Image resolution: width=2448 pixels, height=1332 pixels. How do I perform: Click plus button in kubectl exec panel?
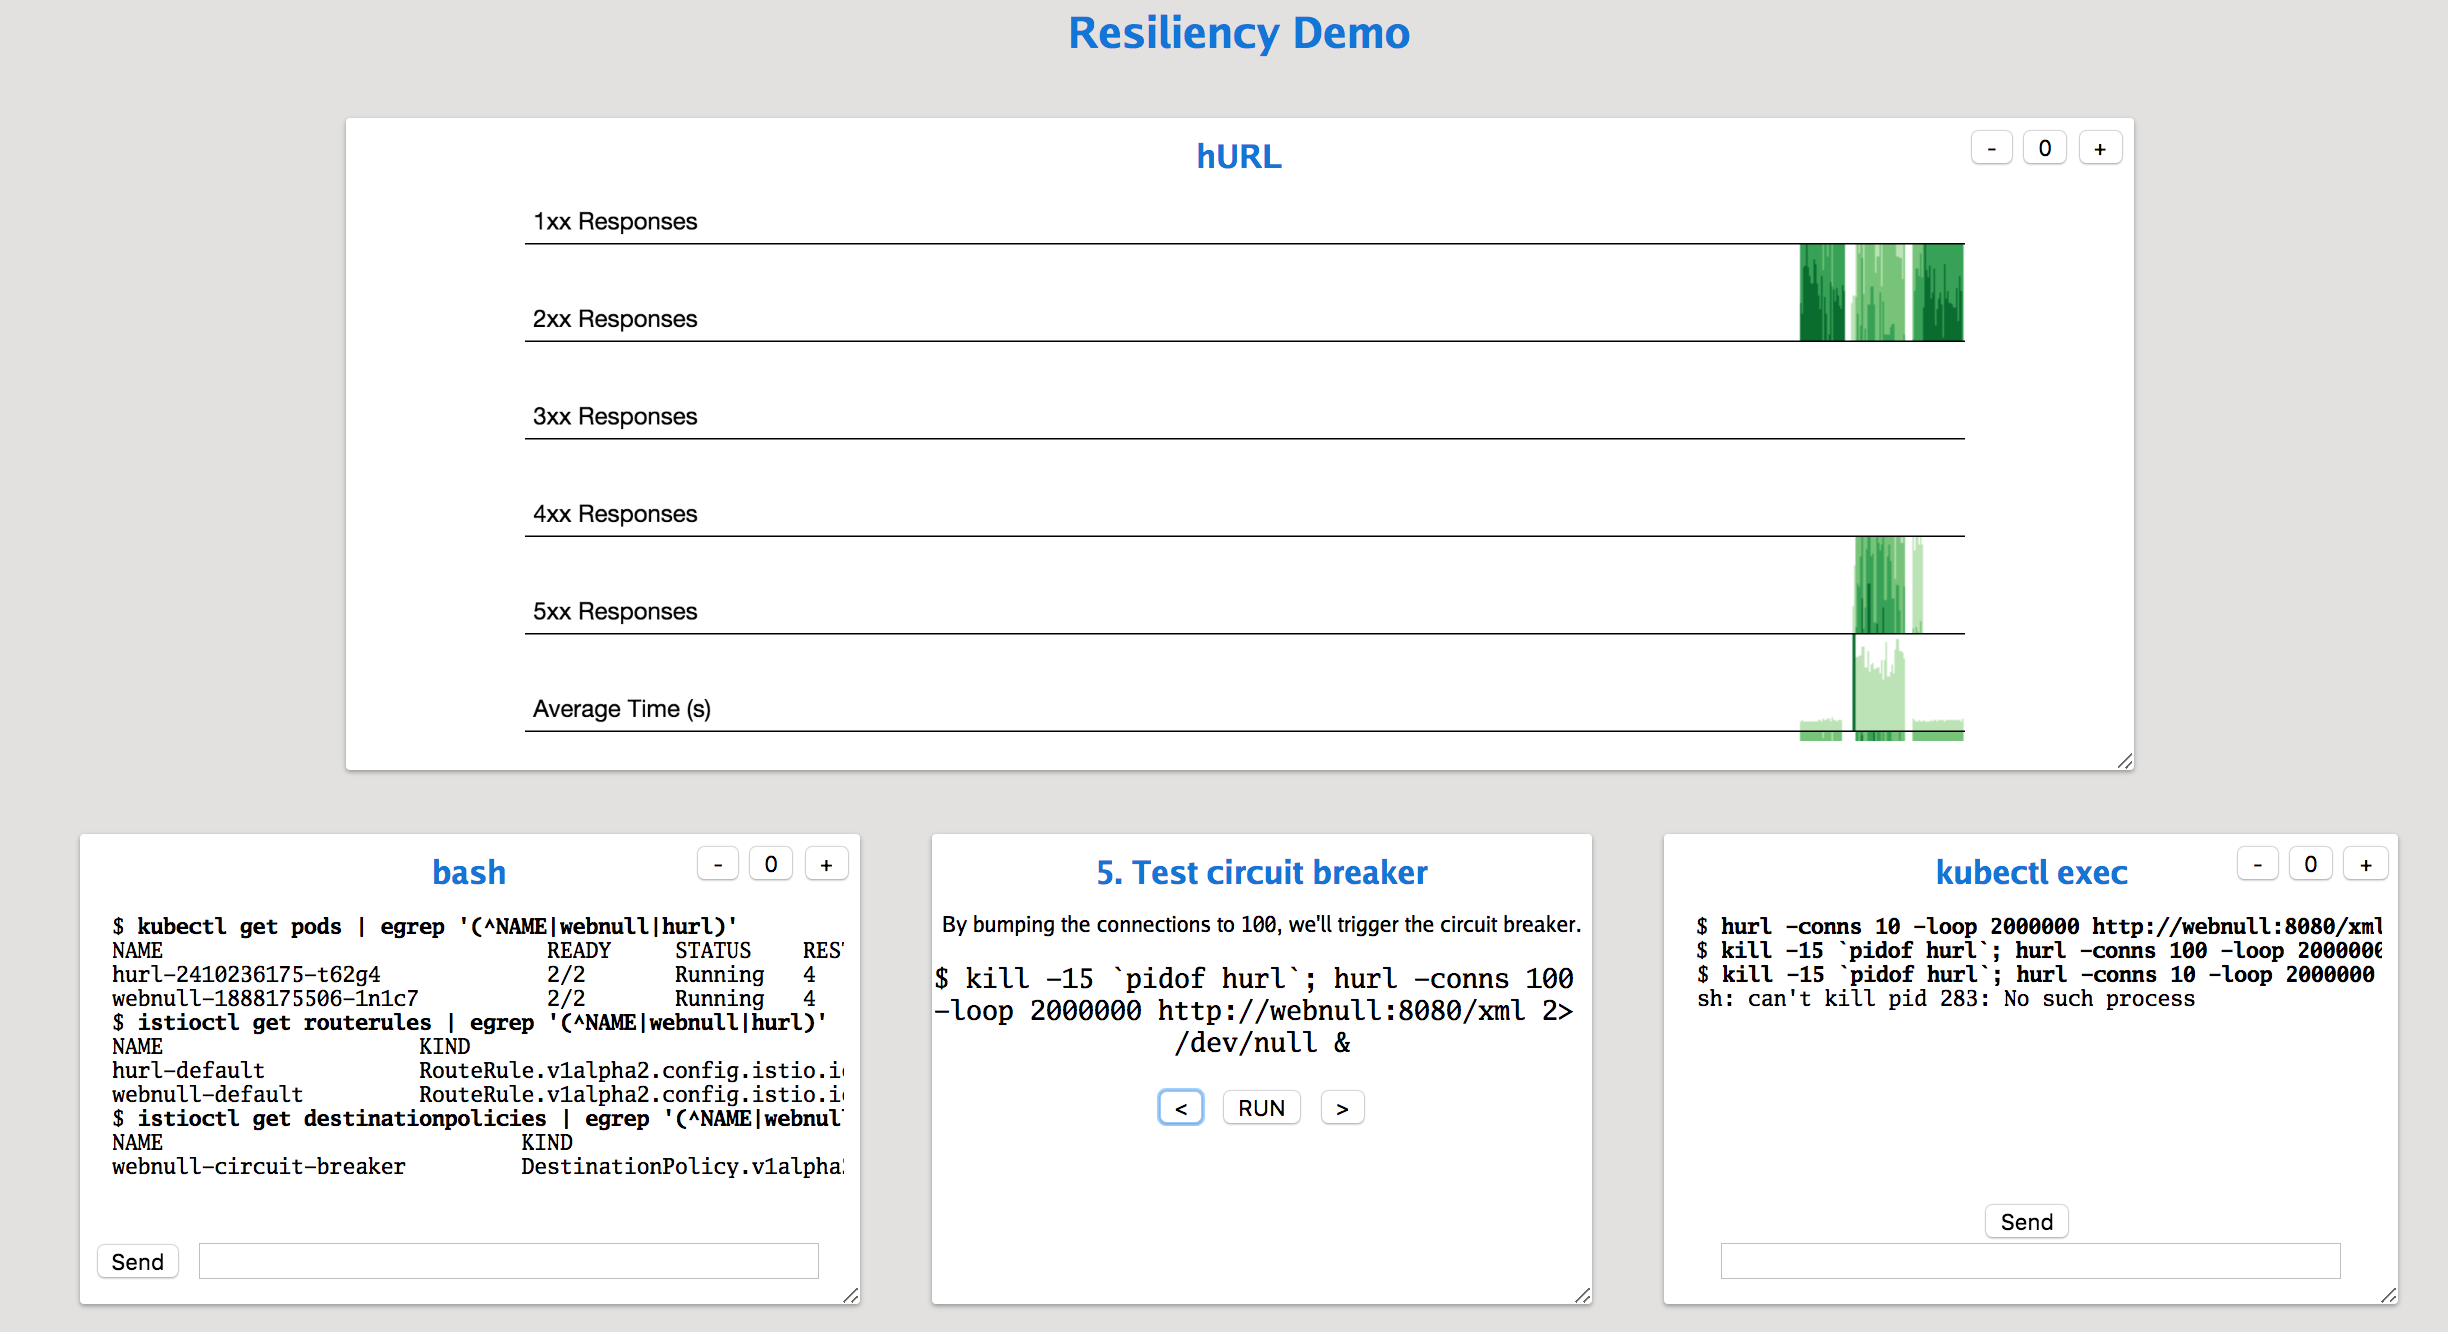2365,864
